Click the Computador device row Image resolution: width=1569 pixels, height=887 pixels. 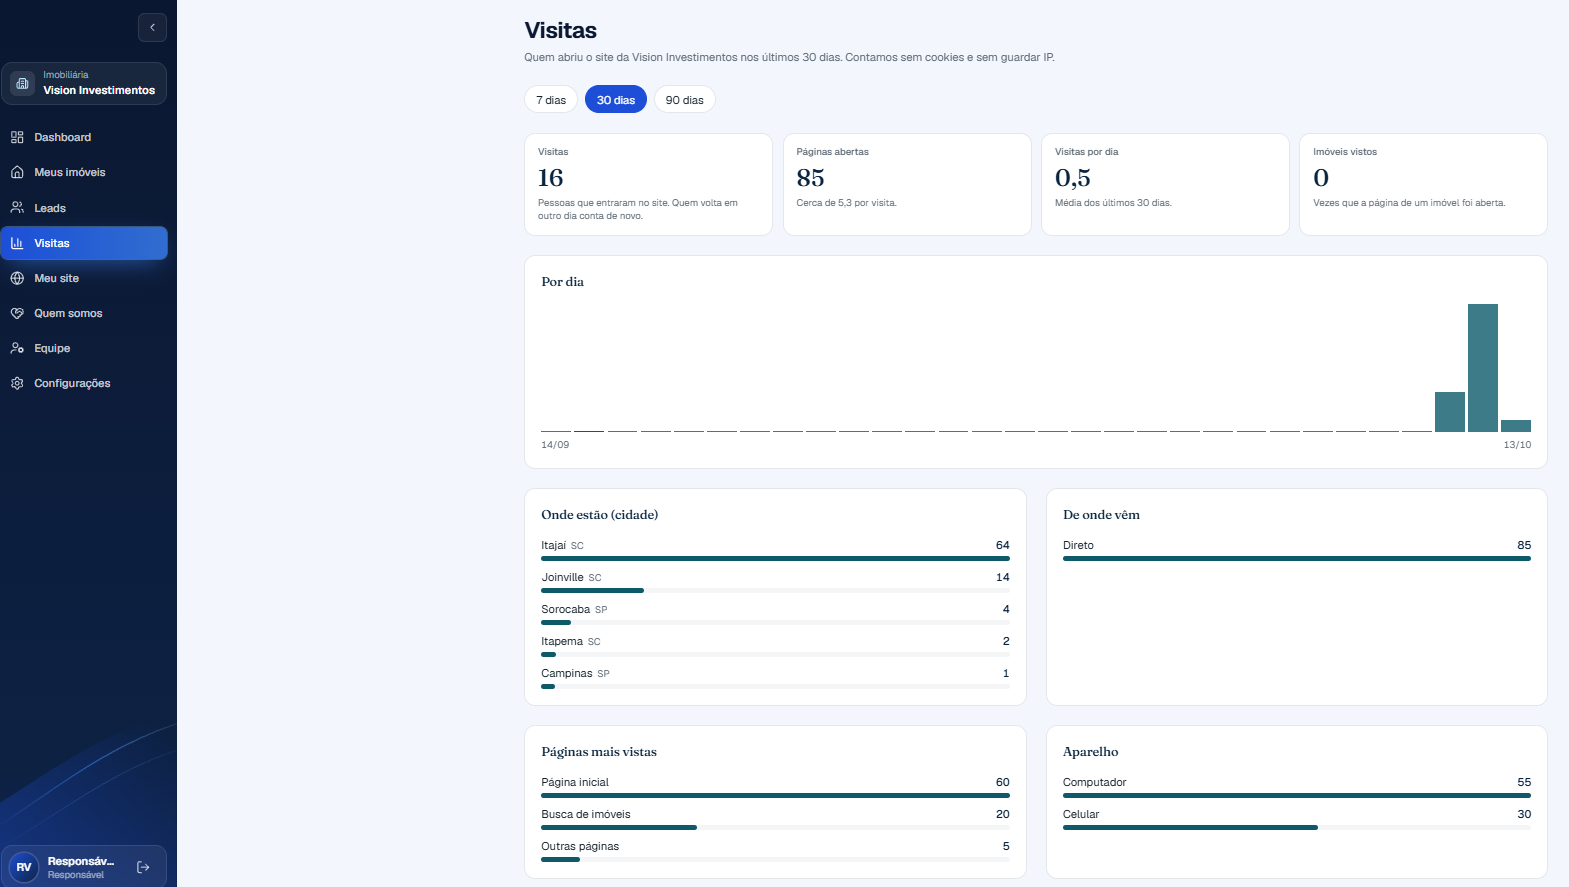1297,788
